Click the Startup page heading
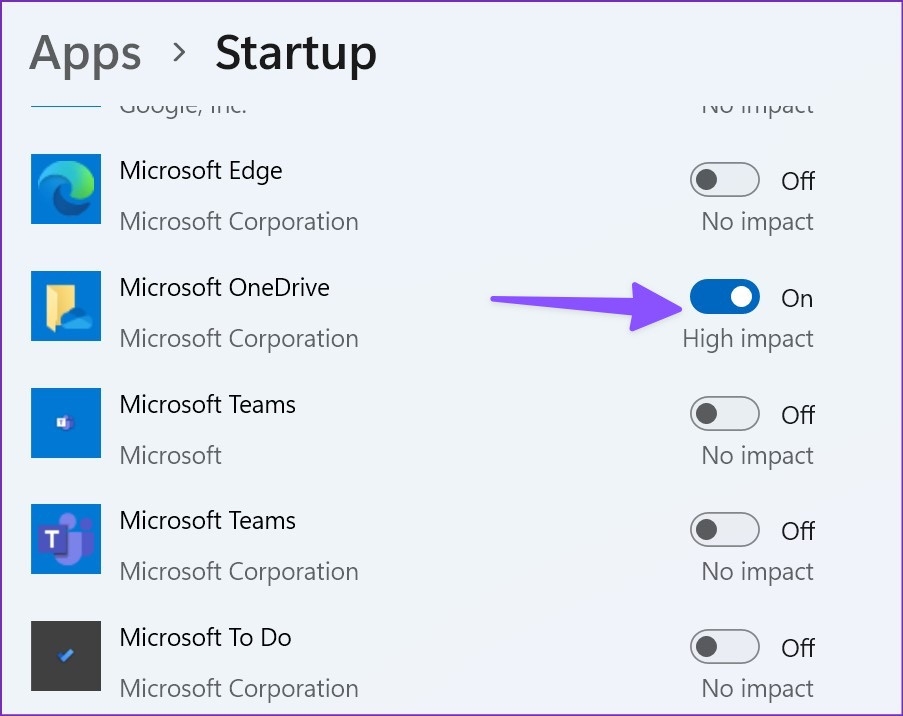The width and height of the screenshot is (903, 716). tap(296, 53)
